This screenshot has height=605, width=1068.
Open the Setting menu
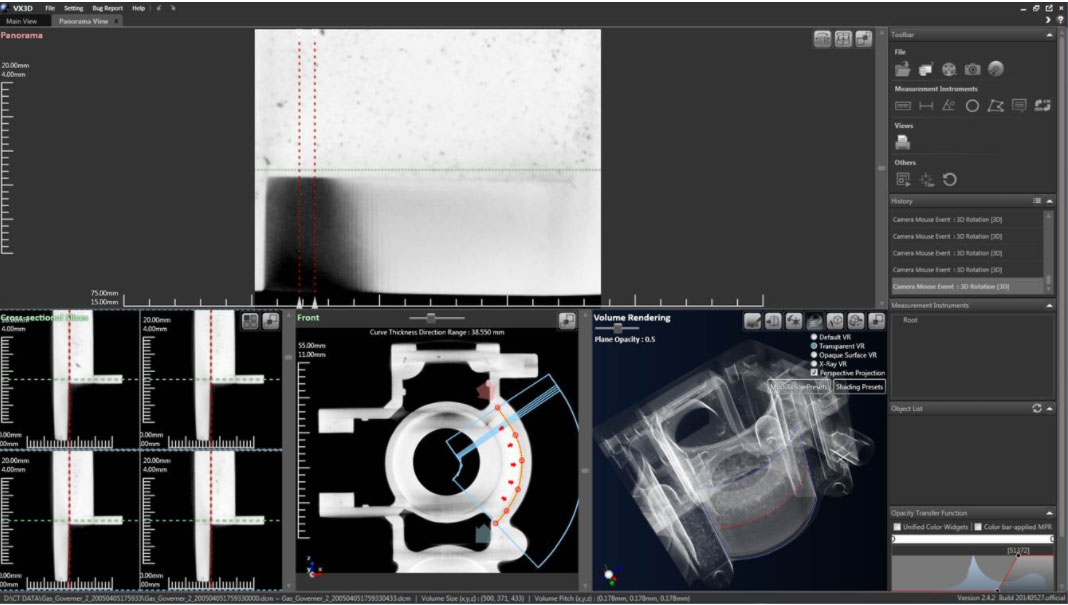(x=74, y=8)
